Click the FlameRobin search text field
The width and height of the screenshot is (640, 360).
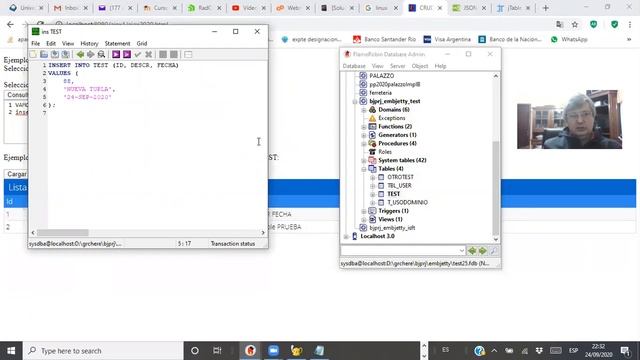(x=400, y=250)
